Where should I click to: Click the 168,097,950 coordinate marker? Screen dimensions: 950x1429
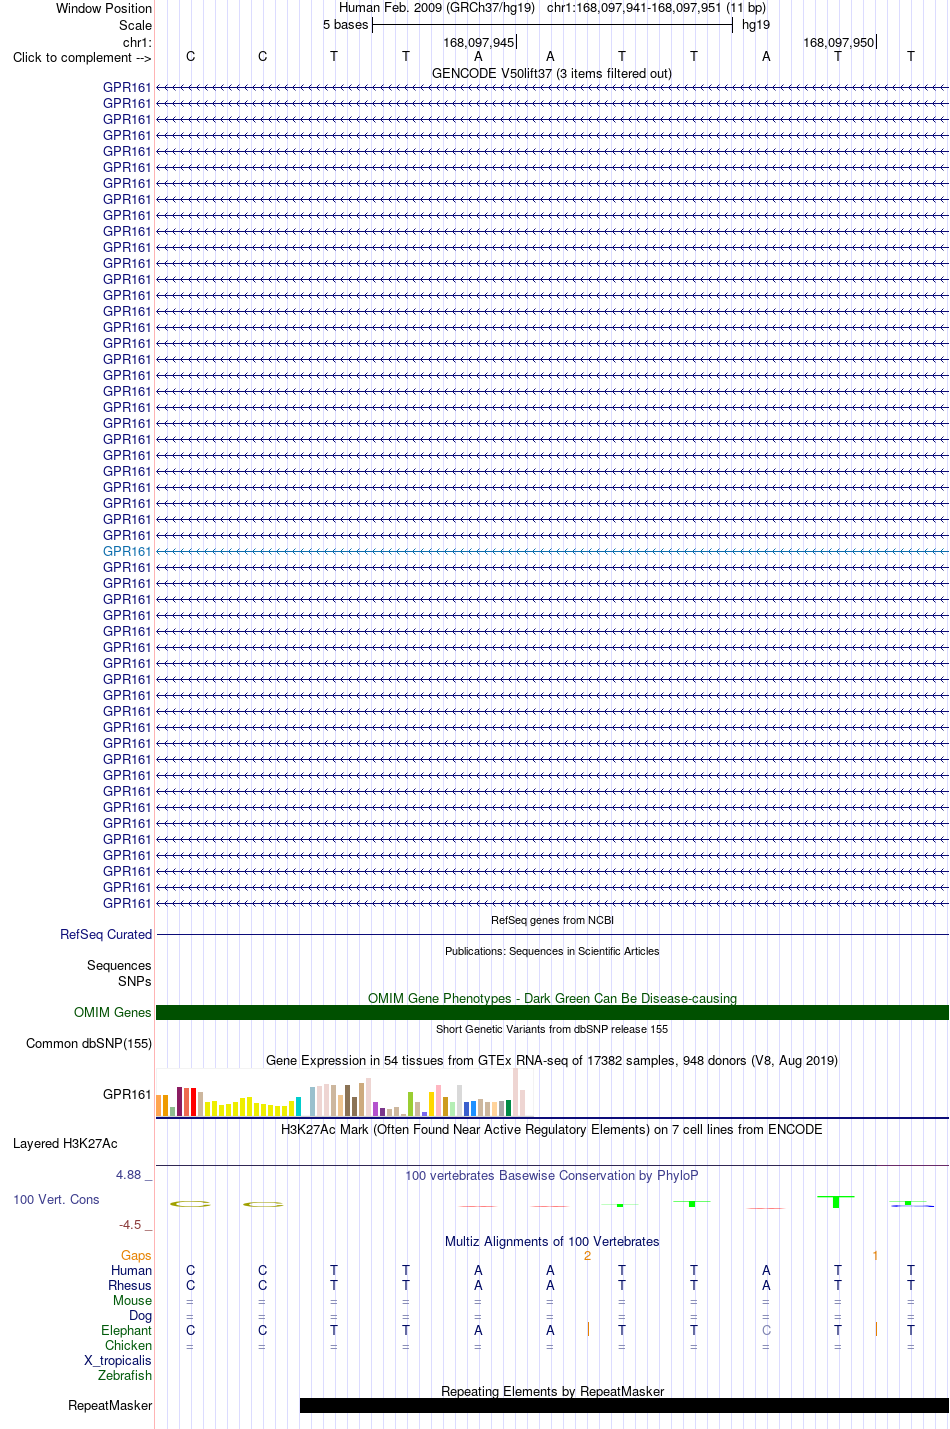839,42
